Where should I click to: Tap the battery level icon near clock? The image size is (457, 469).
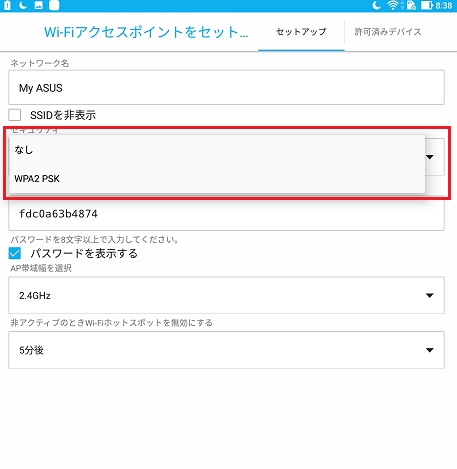[x=427, y=5]
